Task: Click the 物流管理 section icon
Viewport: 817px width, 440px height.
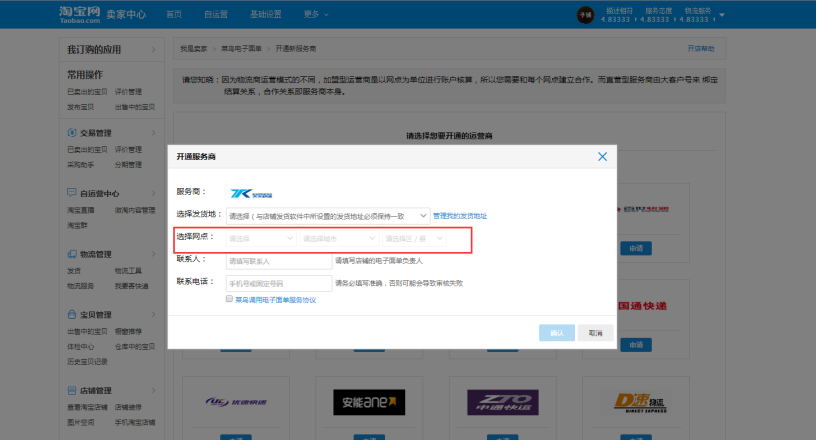Action: coord(71,254)
